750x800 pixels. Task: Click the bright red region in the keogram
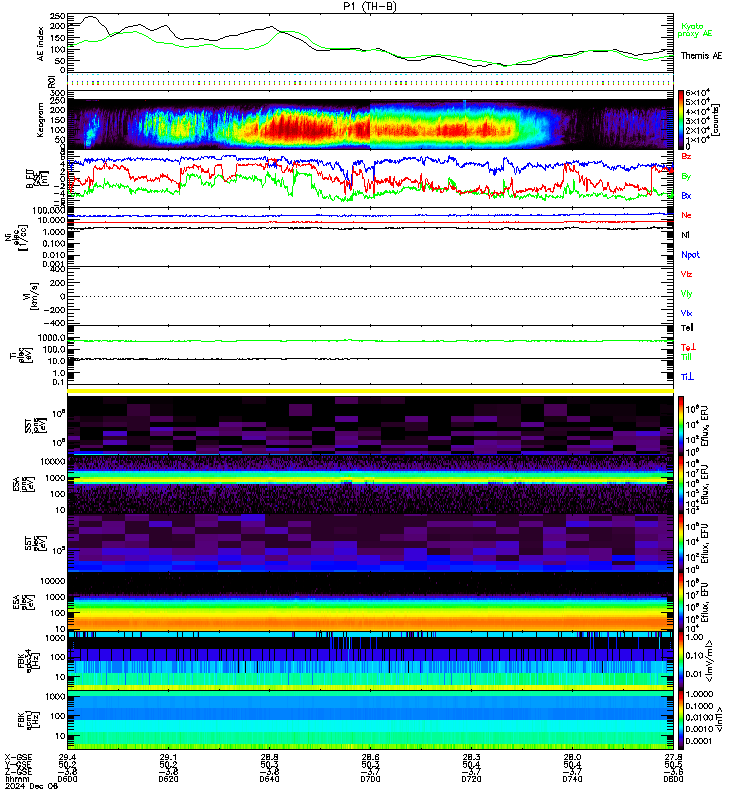point(301,128)
